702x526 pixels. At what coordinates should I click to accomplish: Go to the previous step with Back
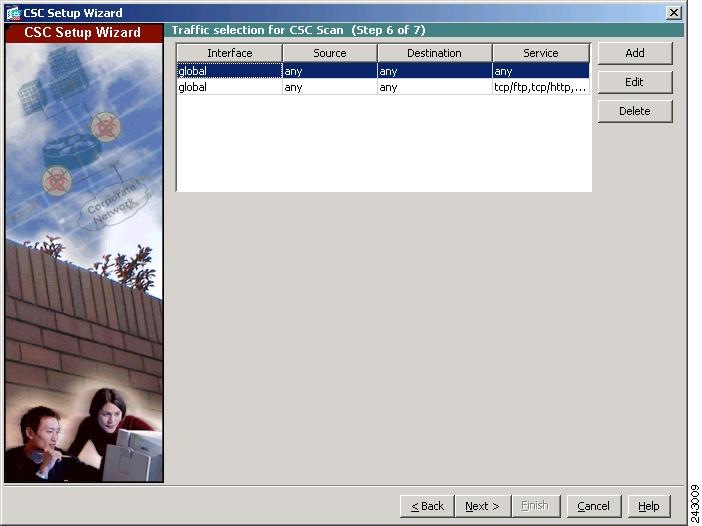(x=427, y=506)
